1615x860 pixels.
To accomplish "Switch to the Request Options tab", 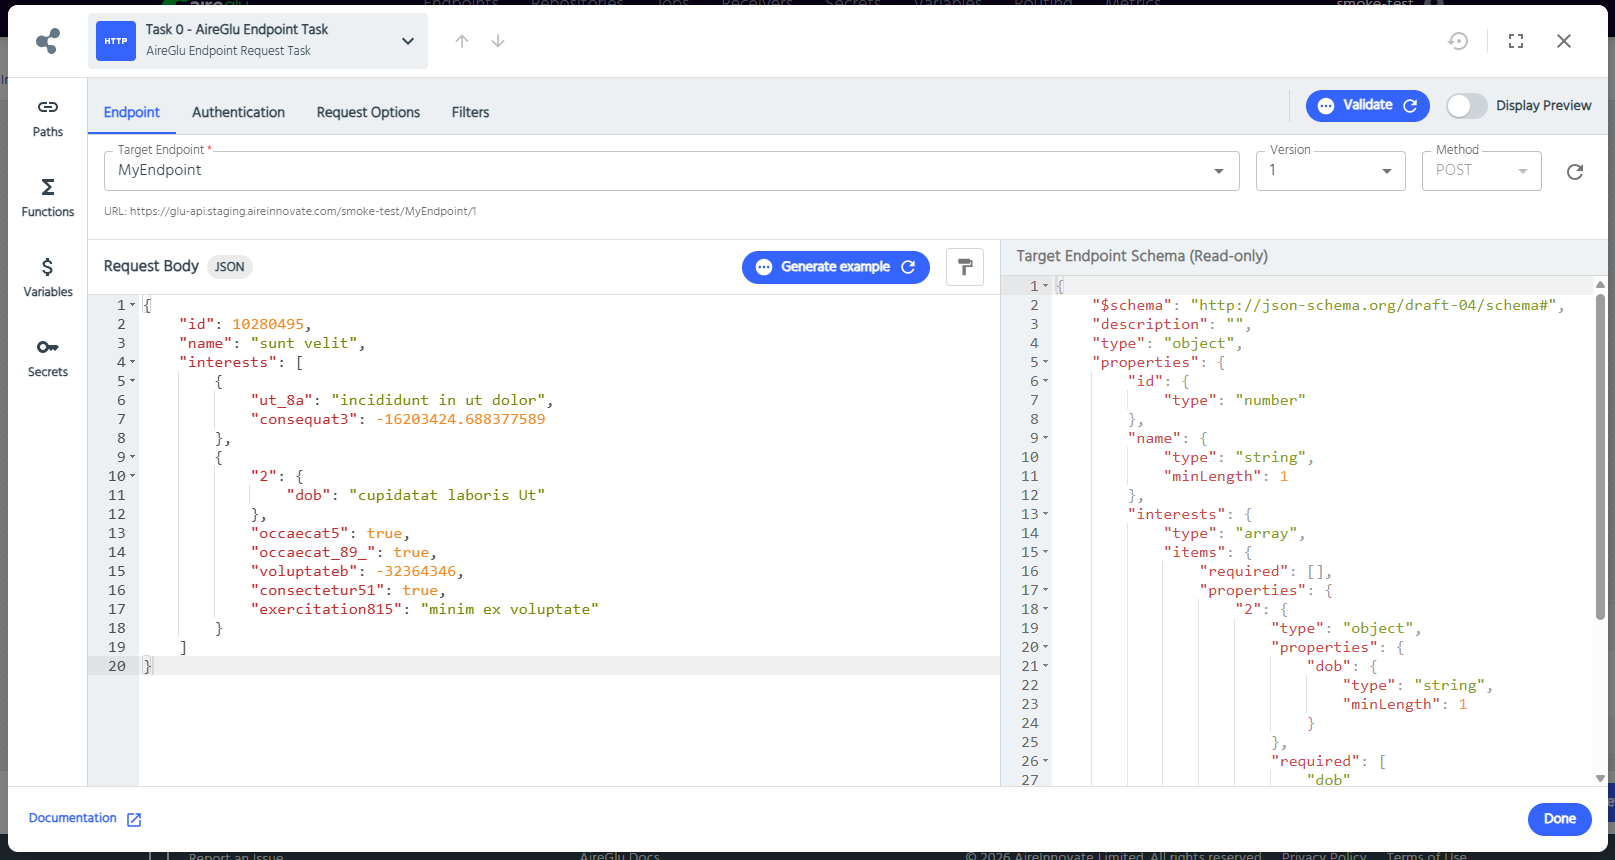I will coord(368,112).
